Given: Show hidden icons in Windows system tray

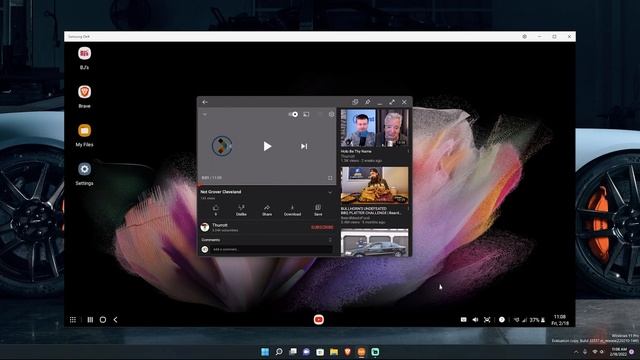Looking at the screenshot, I should click(x=576, y=352).
